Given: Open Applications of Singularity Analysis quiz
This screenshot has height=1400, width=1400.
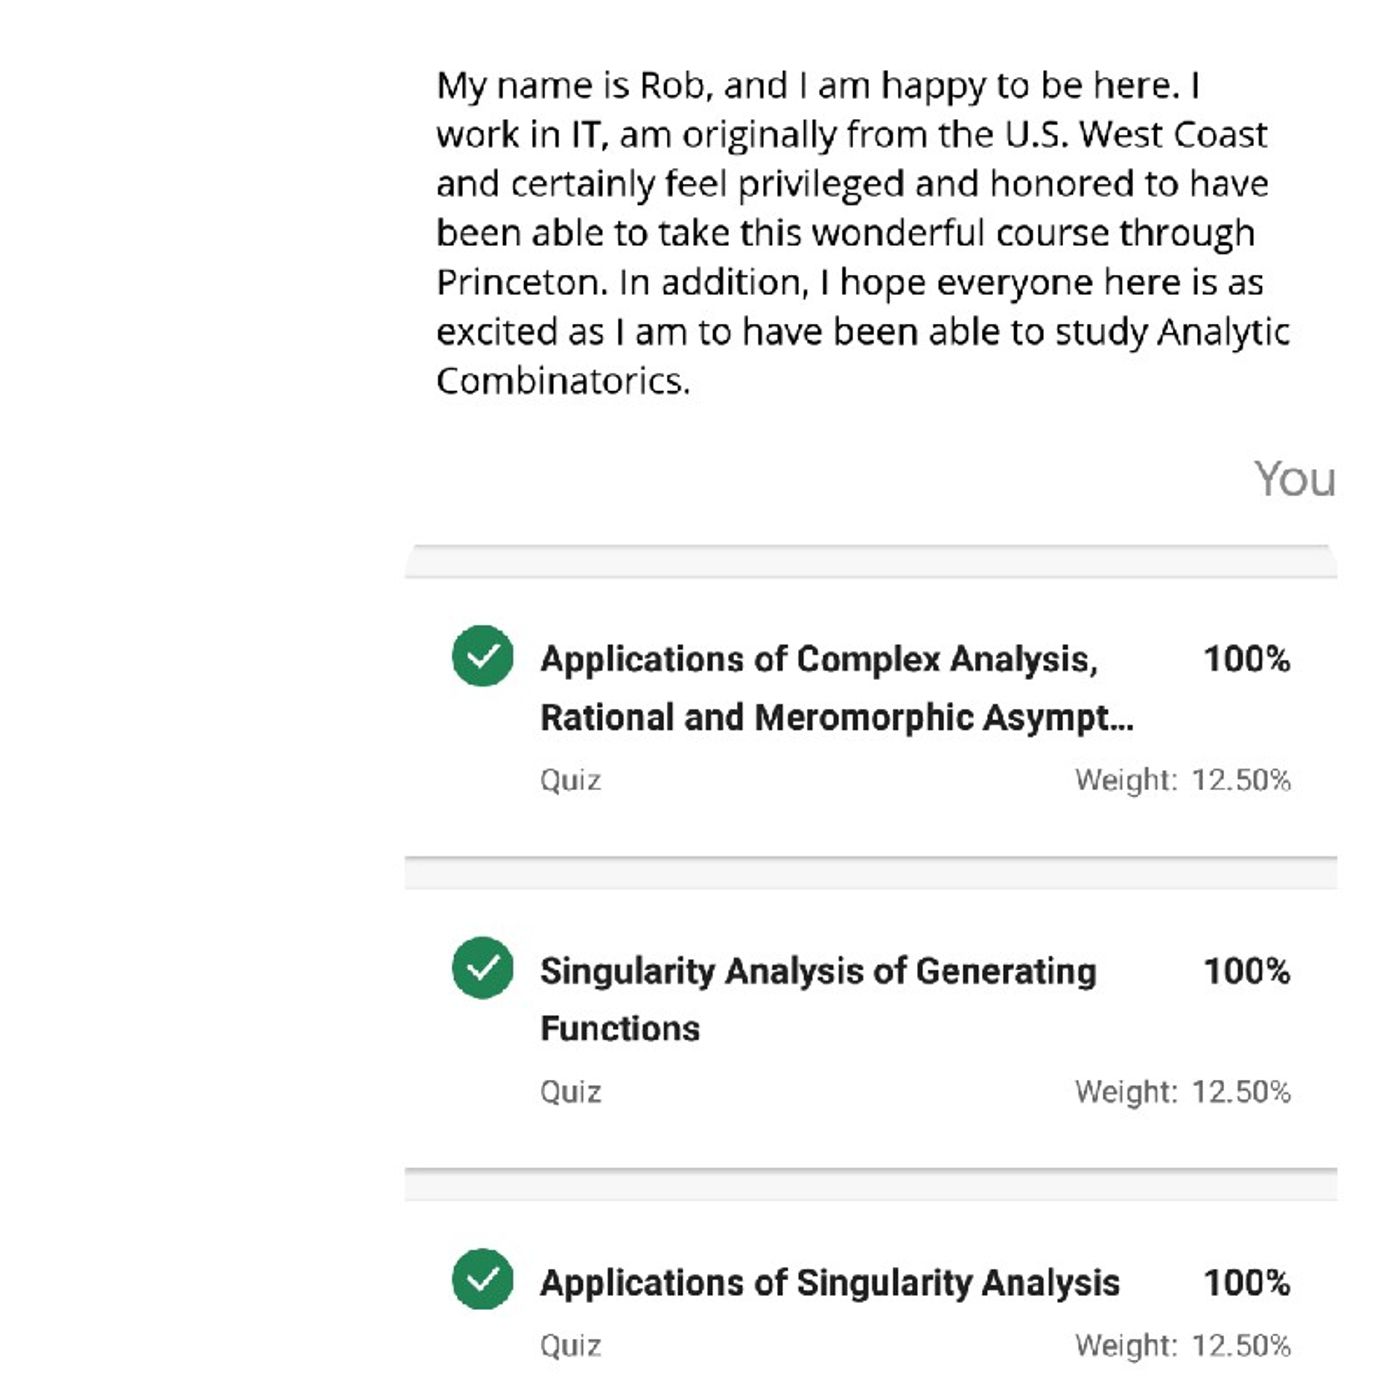Looking at the screenshot, I should pyautogui.click(x=830, y=1283).
